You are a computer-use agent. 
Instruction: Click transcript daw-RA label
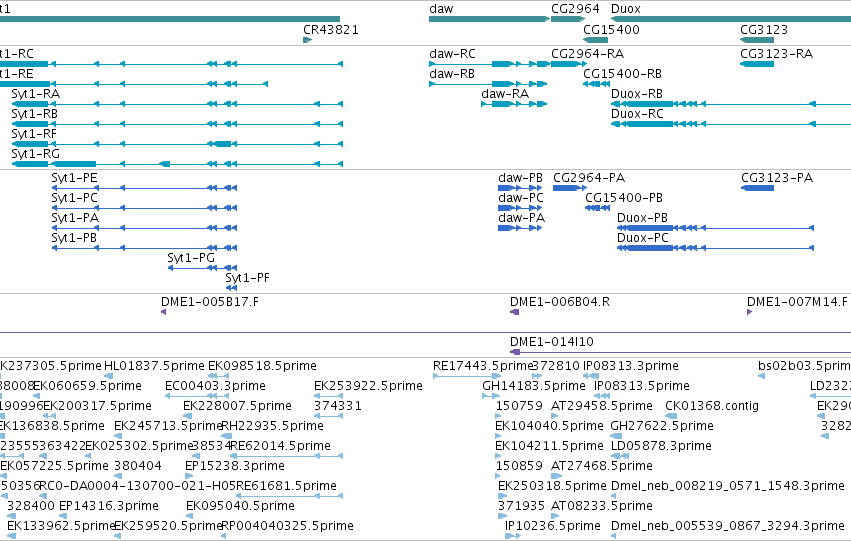point(505,94)
